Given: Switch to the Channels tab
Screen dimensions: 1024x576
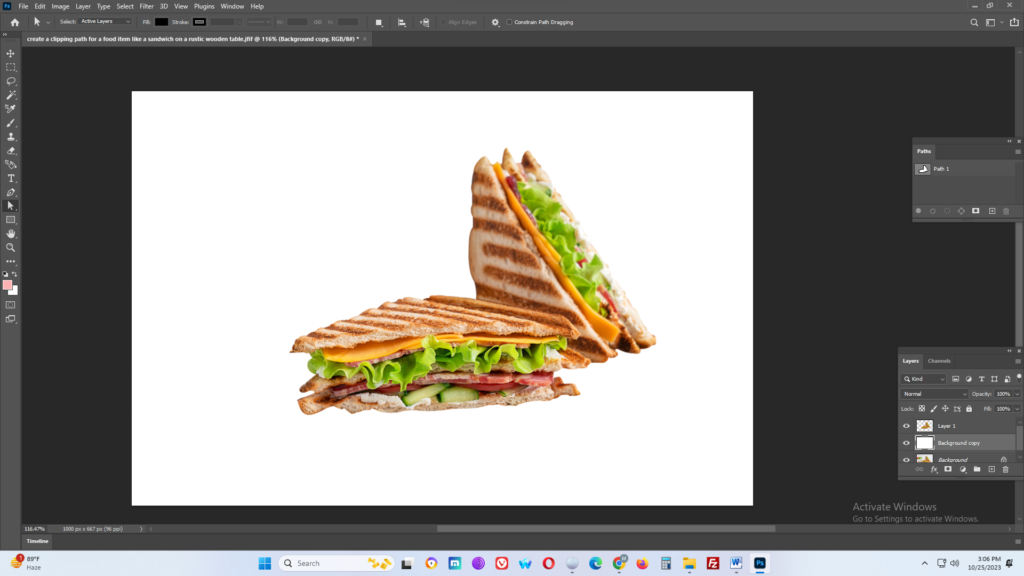Looking at the screenshot, I should pos(939,361).
